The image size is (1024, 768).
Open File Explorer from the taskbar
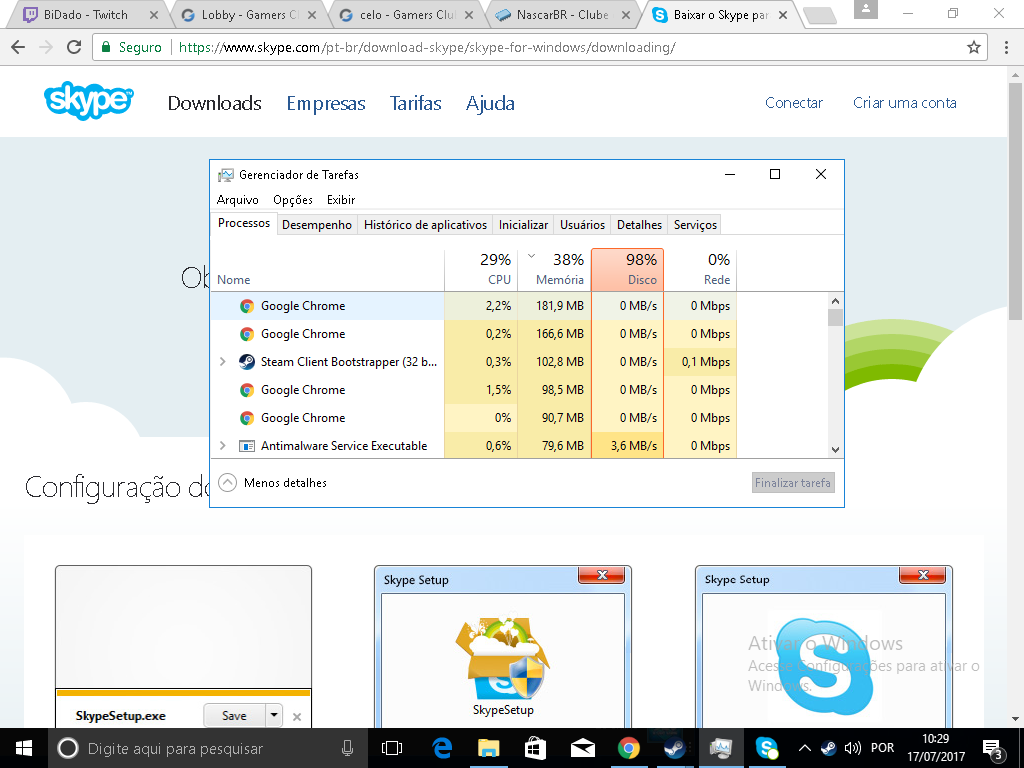(488, 748)
